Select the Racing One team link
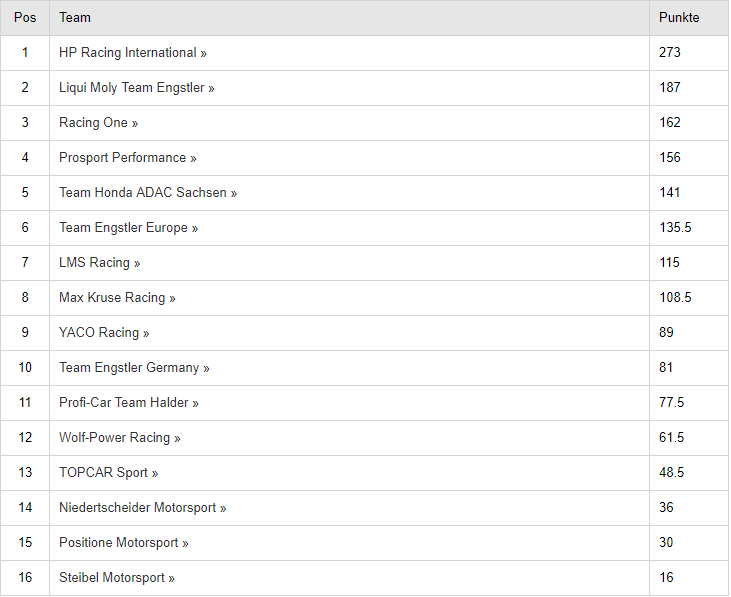This screenshot has width=731, height=597. [98, 123]
